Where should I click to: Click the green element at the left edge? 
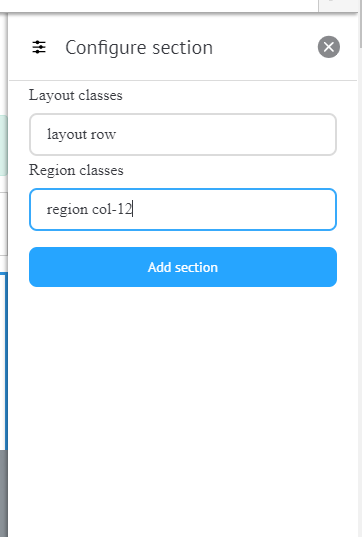pyautogui.click(x=3, y=146)
